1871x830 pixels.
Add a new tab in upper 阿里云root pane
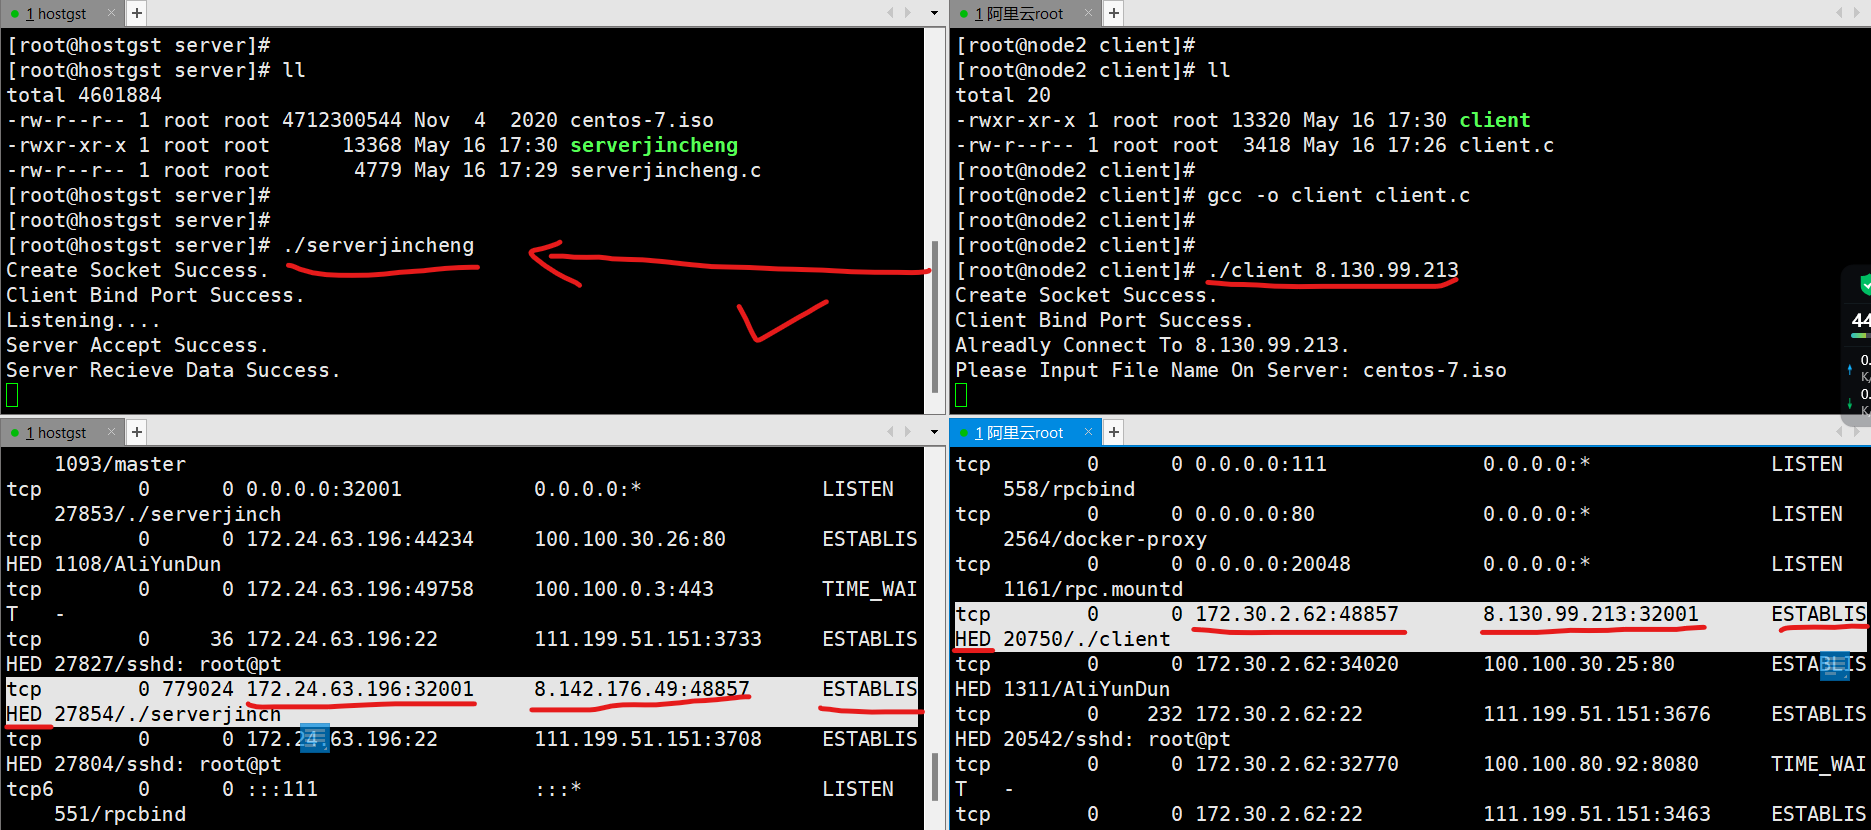click(1113, 13)
